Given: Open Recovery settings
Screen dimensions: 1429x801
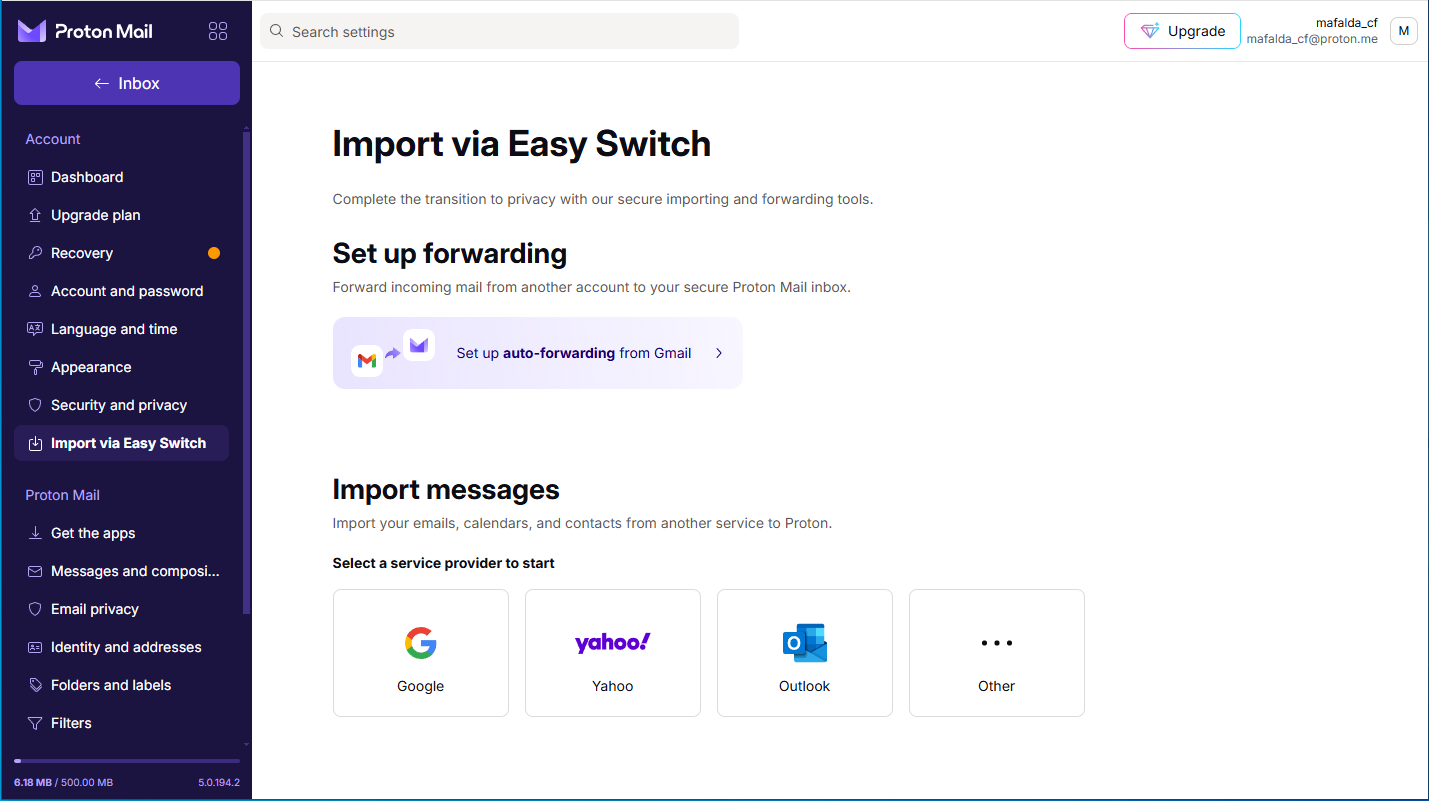Looking at the screenshot, I should pos(121,253).
